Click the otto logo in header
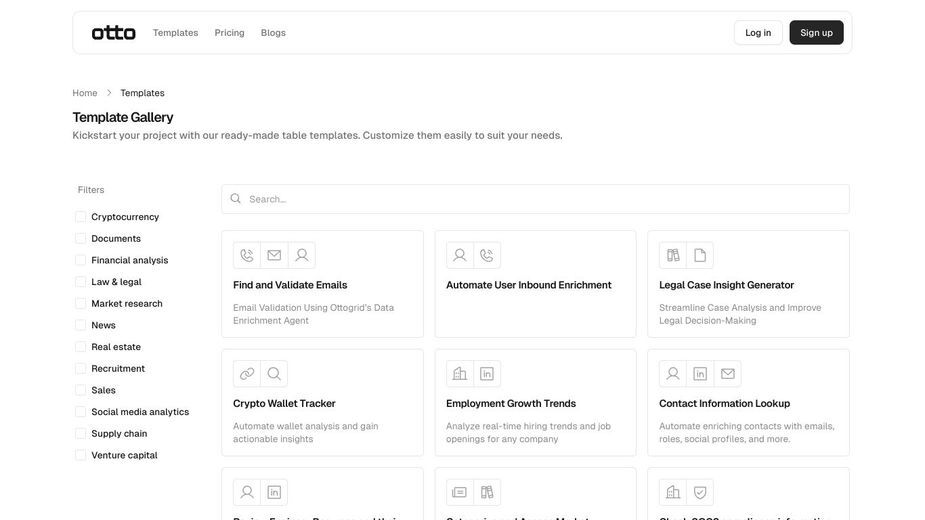The width and height of the screenshot is (925, 520). pyautogui.click(x=113, y=32)
